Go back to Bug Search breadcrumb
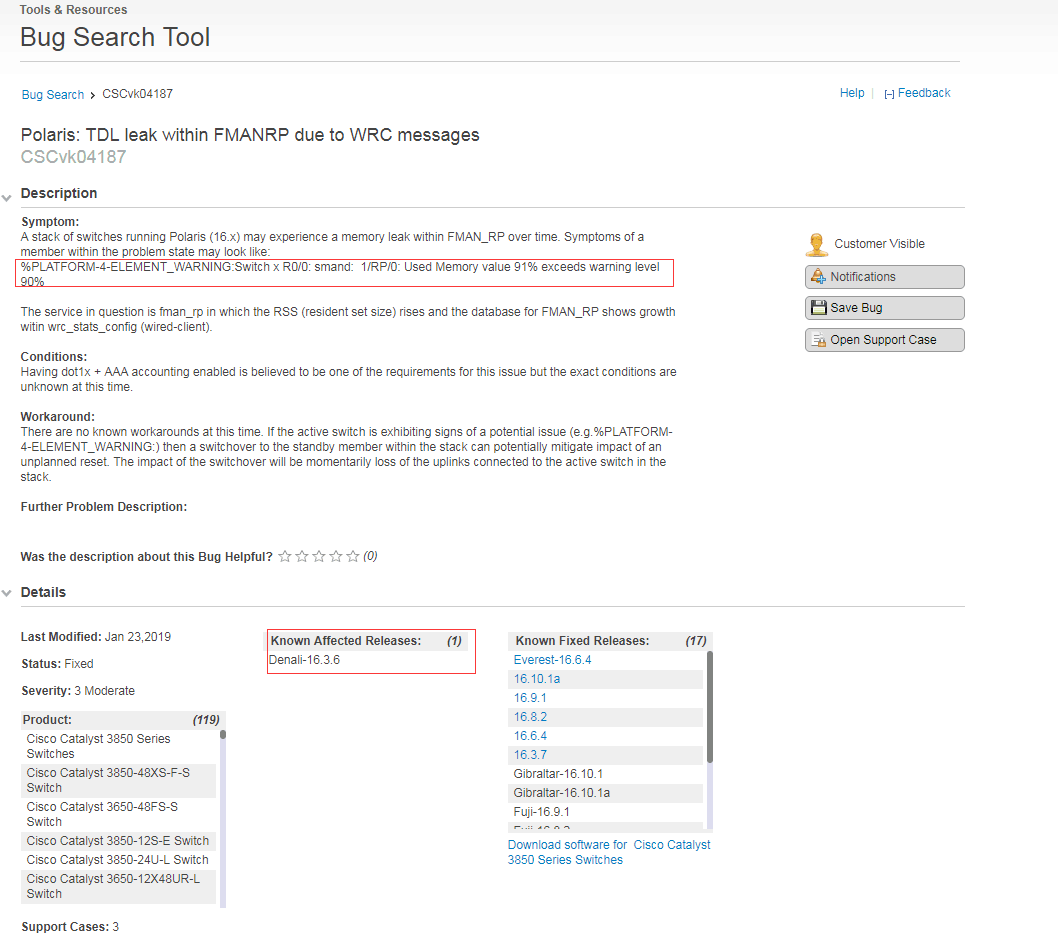Viewport: 1058px width, 947px height. [53, 95]
